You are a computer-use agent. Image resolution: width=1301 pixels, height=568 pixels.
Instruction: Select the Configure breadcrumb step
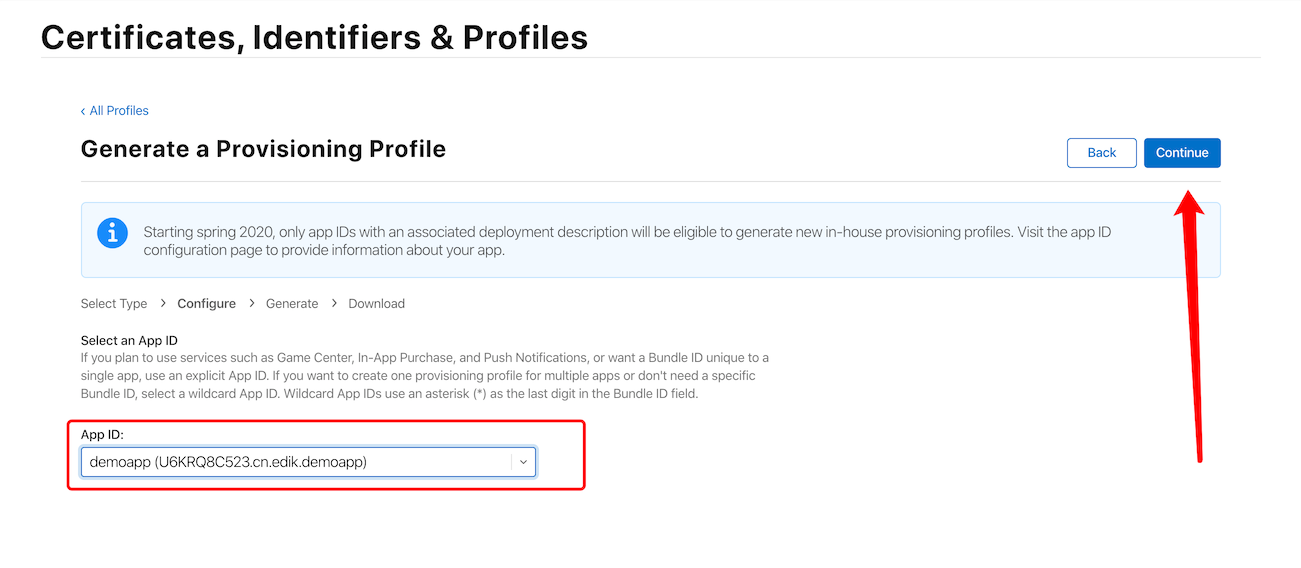pos(207,303)
